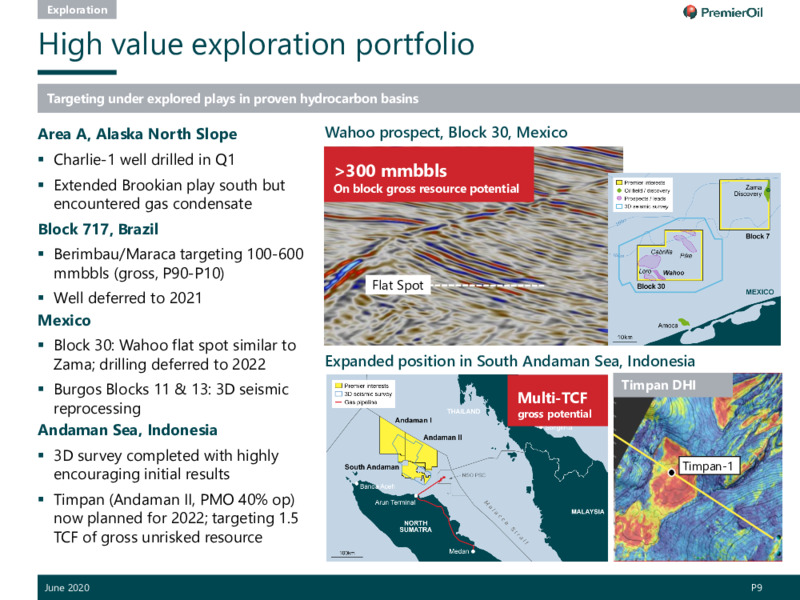Click the 'P9' page number

tap(757, 588)
